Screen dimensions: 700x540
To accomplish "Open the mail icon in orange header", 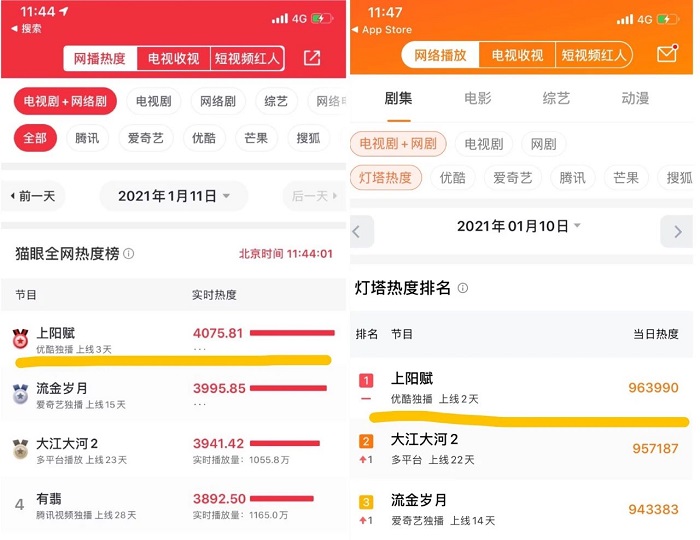I will point(667,53).
